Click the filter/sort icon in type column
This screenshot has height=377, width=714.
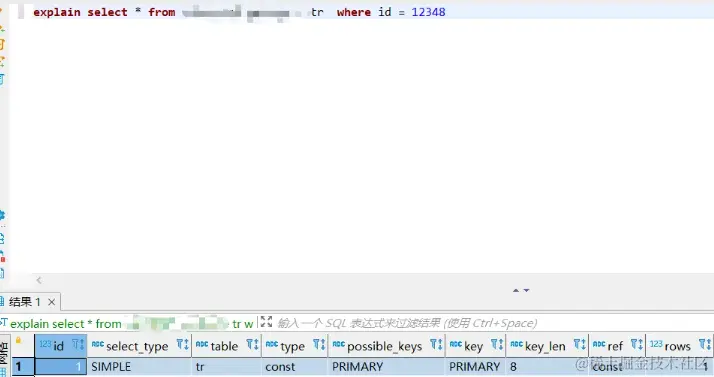(x=319, y=344)
